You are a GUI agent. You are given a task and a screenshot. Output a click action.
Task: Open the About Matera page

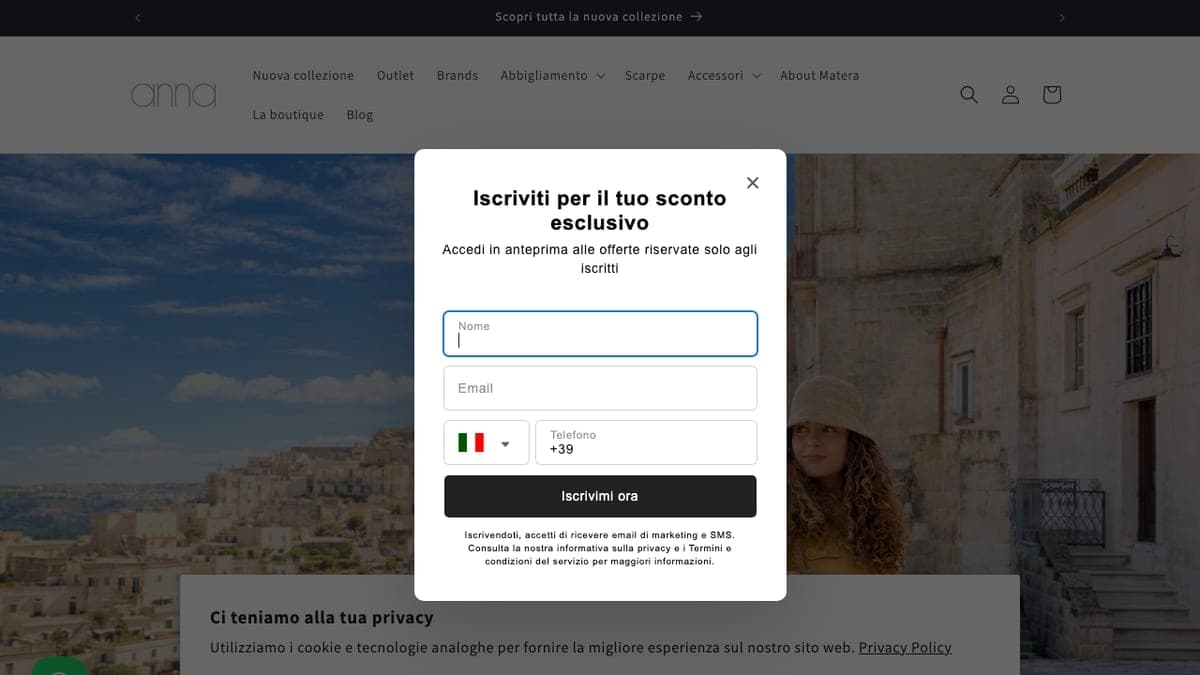click(x=819, y=75)
